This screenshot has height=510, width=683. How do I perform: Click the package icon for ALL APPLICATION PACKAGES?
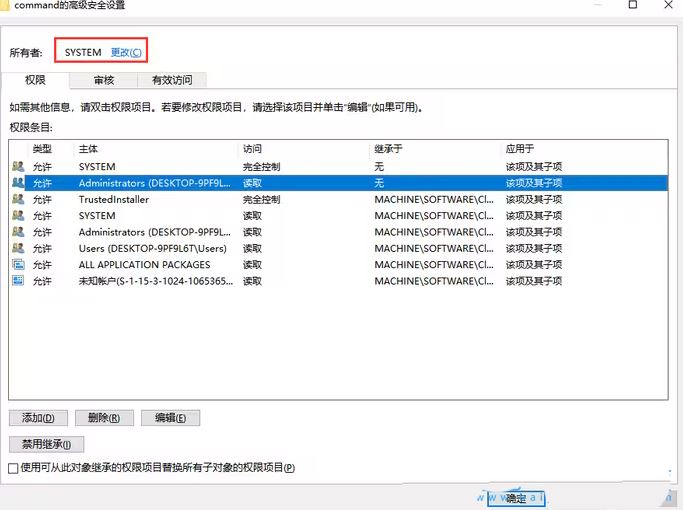pyautogui.click(x=18, y=265)
